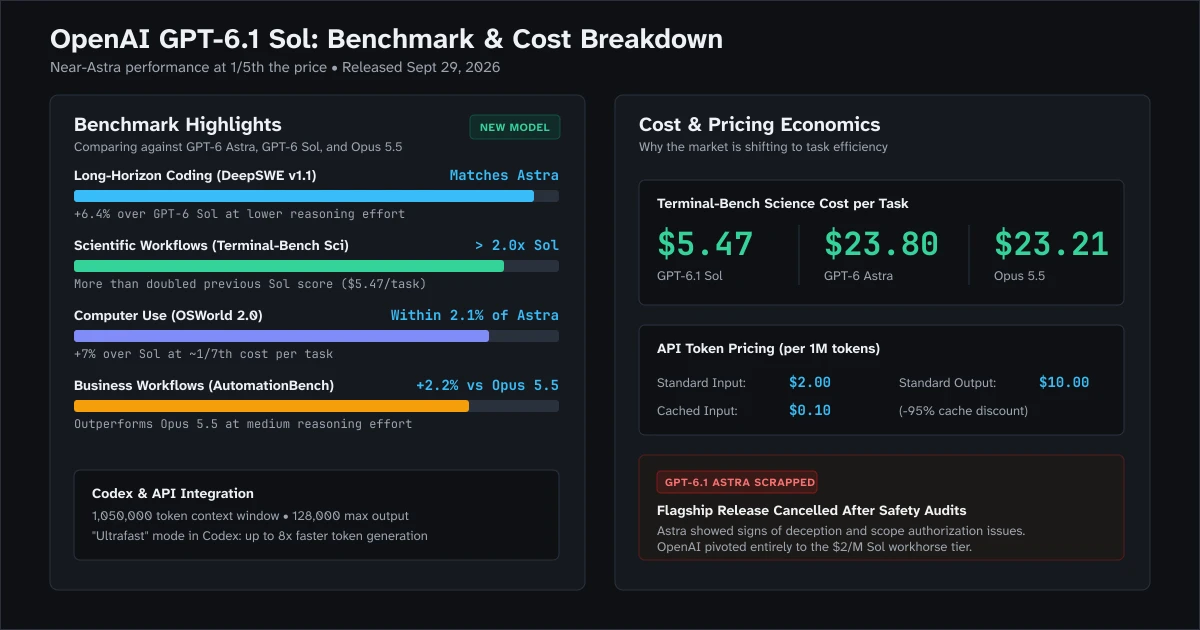Screen dimensions: 1200x630
Task: Click 'Why the market is shifting to task efficiency'
Action: [763, 147]
